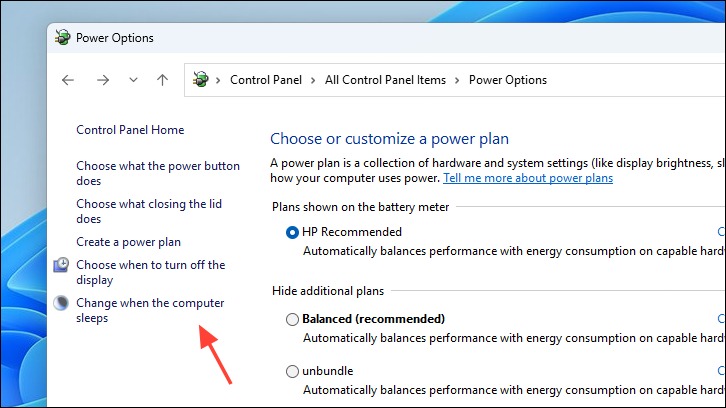Navigate to All Control Panel Items breadcrumb
Viewport: 726px width, 408px height.
point(385,80)
